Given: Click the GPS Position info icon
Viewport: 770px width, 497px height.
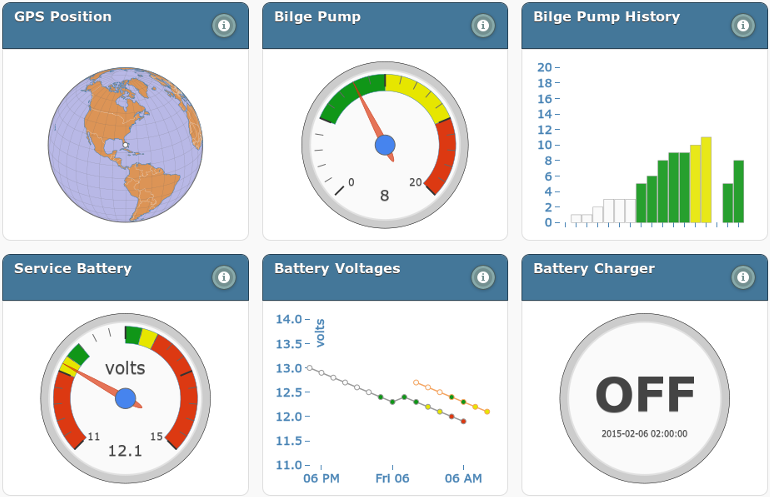Looking at the screenshot, I should [224, 26].
